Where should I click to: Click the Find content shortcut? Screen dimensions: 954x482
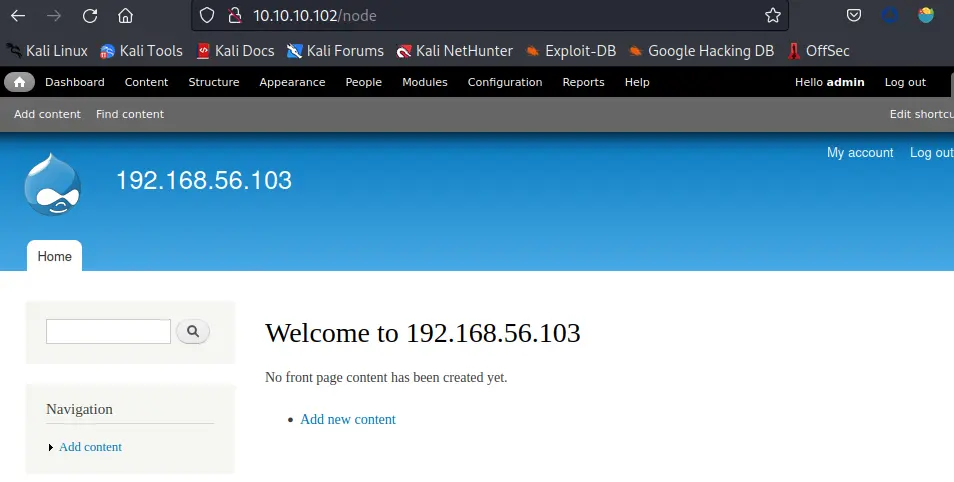[x=130, y=114]
